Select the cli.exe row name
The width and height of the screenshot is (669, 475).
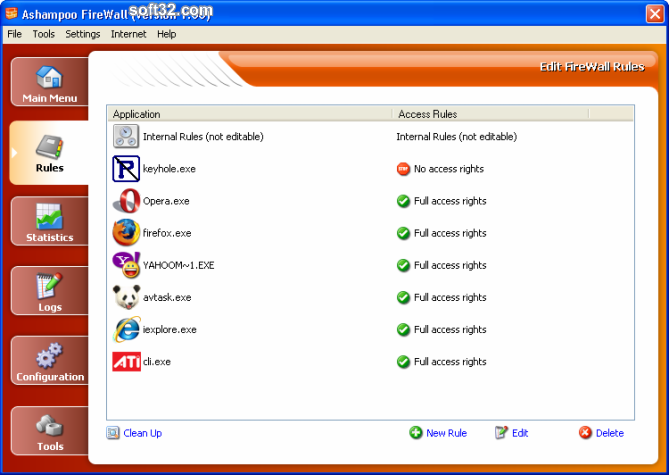(x=157, y=362)
